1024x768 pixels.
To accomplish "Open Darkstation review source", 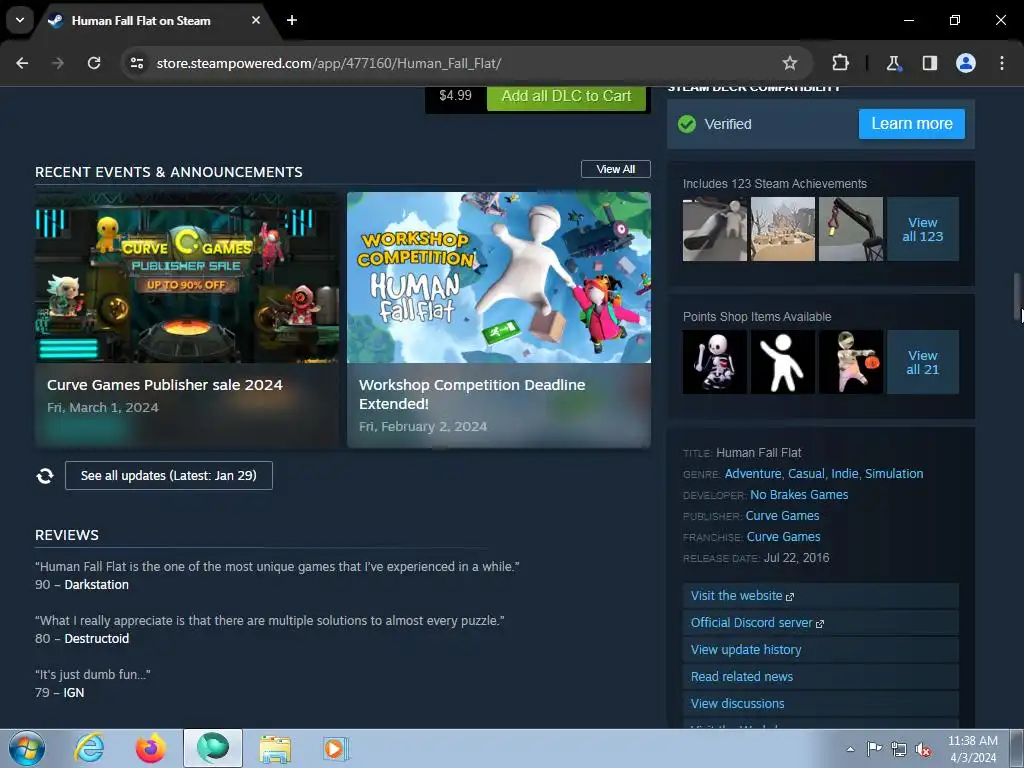I will tap(97, 584).
